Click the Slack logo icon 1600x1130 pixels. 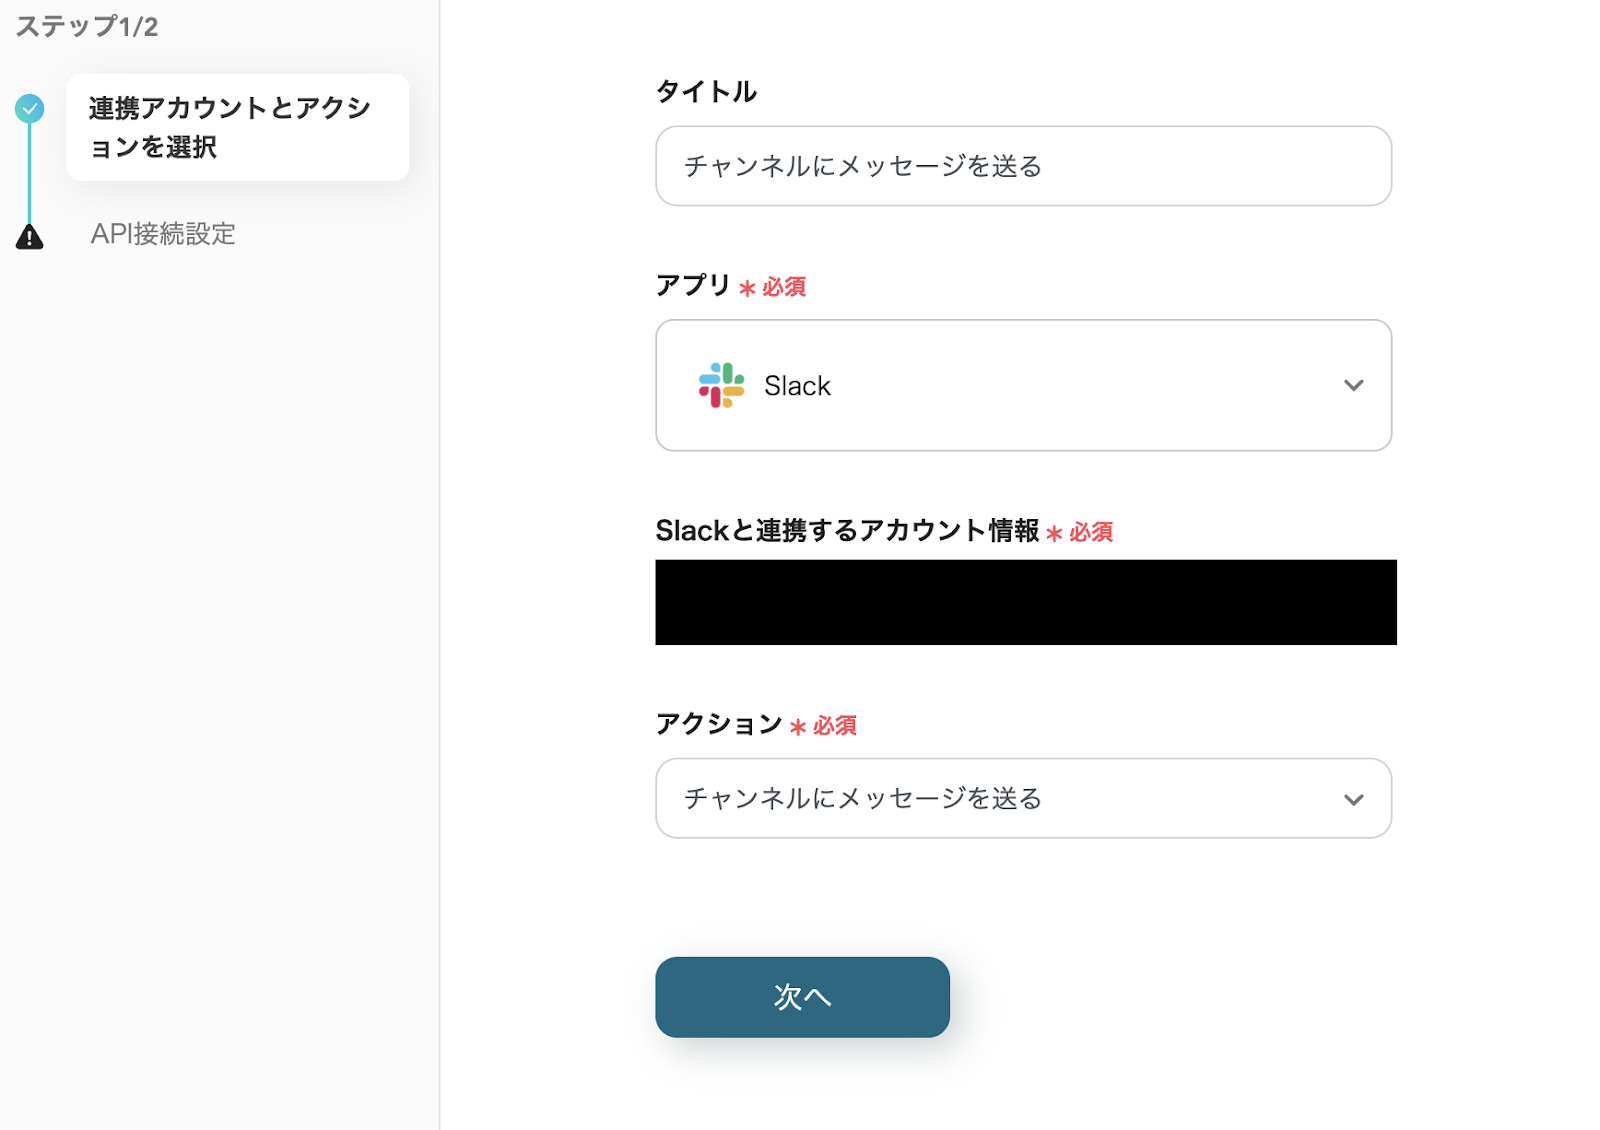pos(721,385)
